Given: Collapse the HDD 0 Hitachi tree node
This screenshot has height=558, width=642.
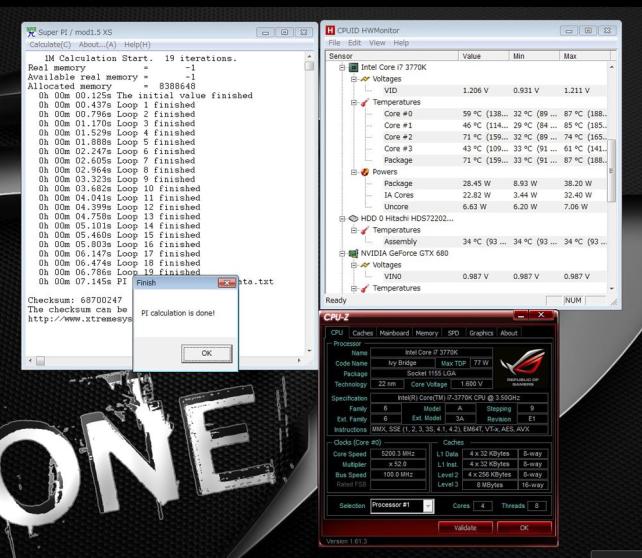Looking at the screenshot, I should [342, 219].
